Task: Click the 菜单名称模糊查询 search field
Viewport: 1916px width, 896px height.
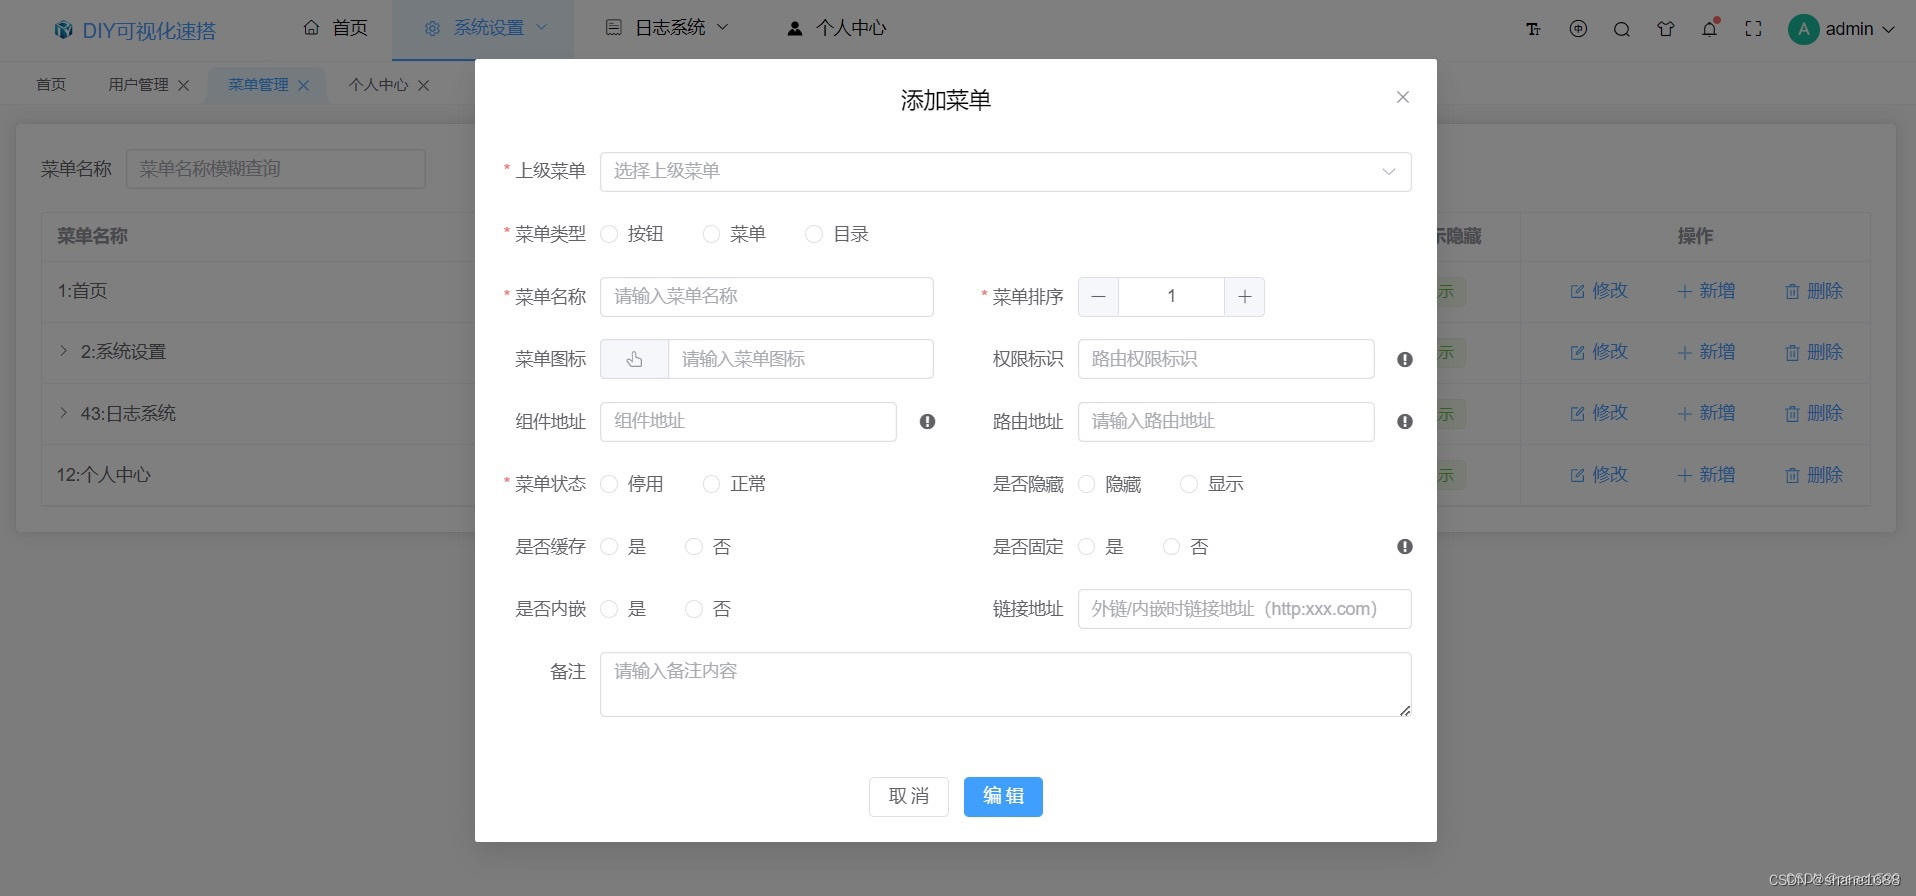Action: (x=276, y=169)
